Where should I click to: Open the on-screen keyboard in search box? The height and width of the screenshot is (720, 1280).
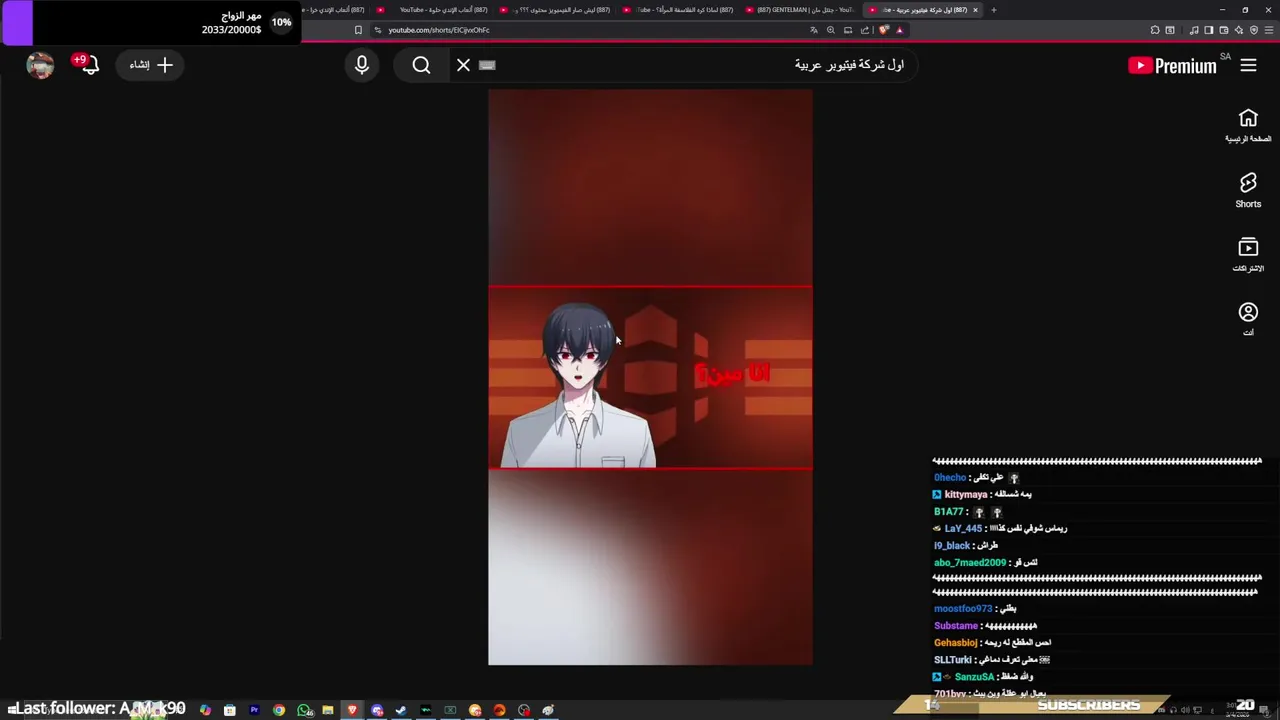pos(487,65)
